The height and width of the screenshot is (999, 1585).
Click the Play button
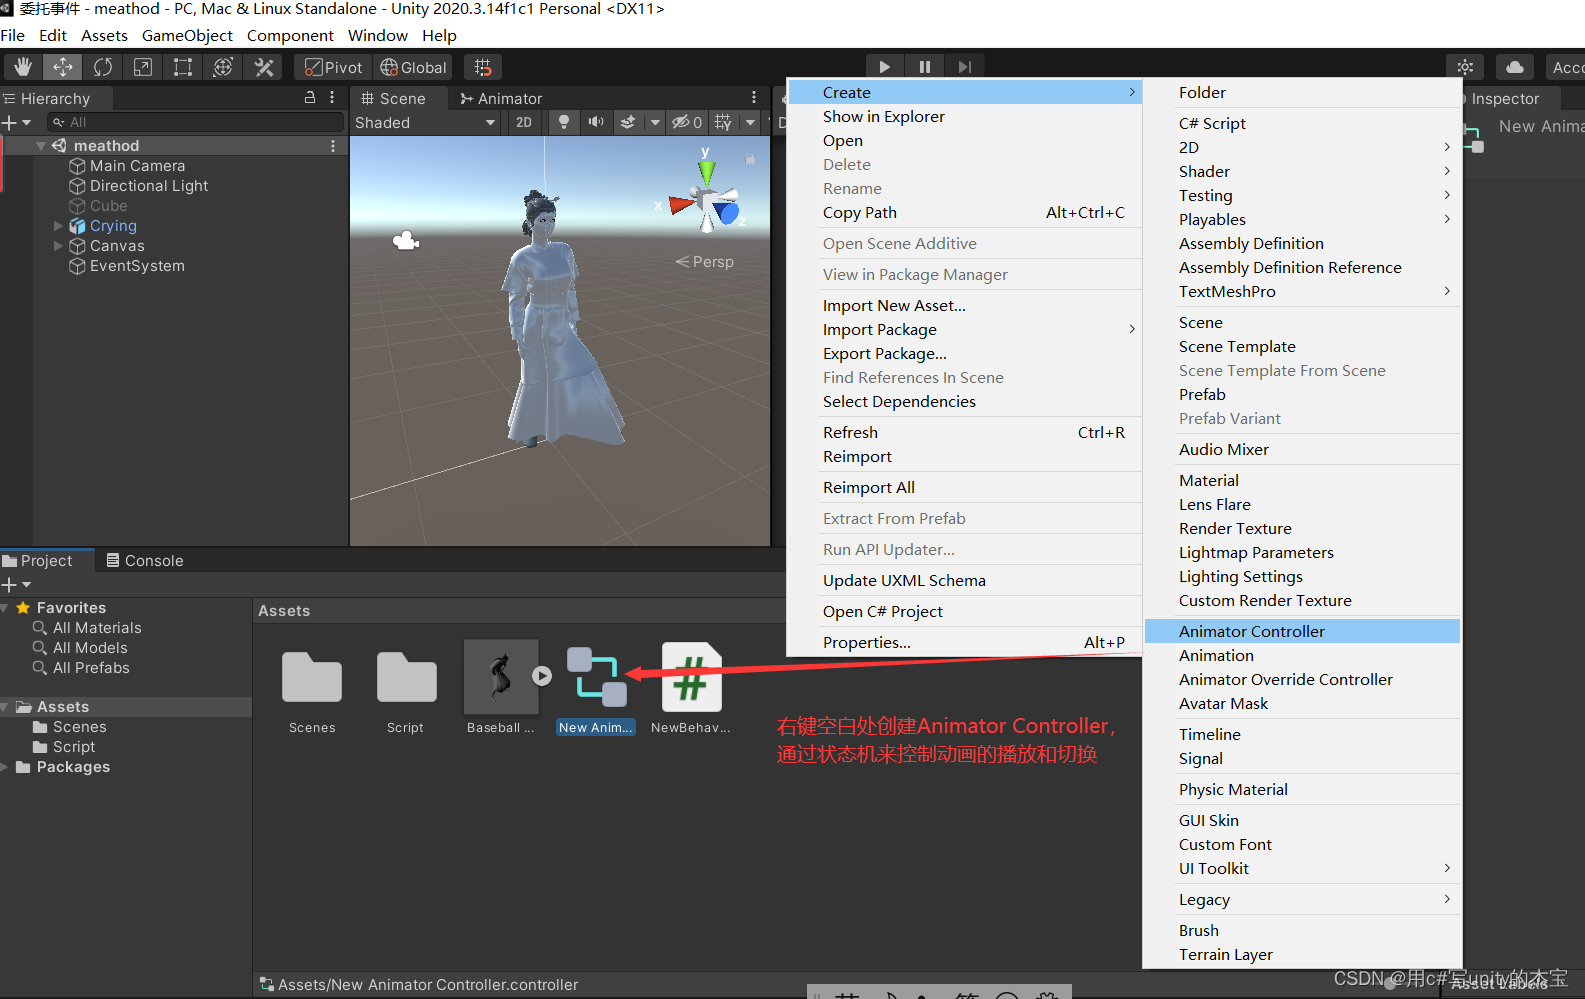click(884, 67)
